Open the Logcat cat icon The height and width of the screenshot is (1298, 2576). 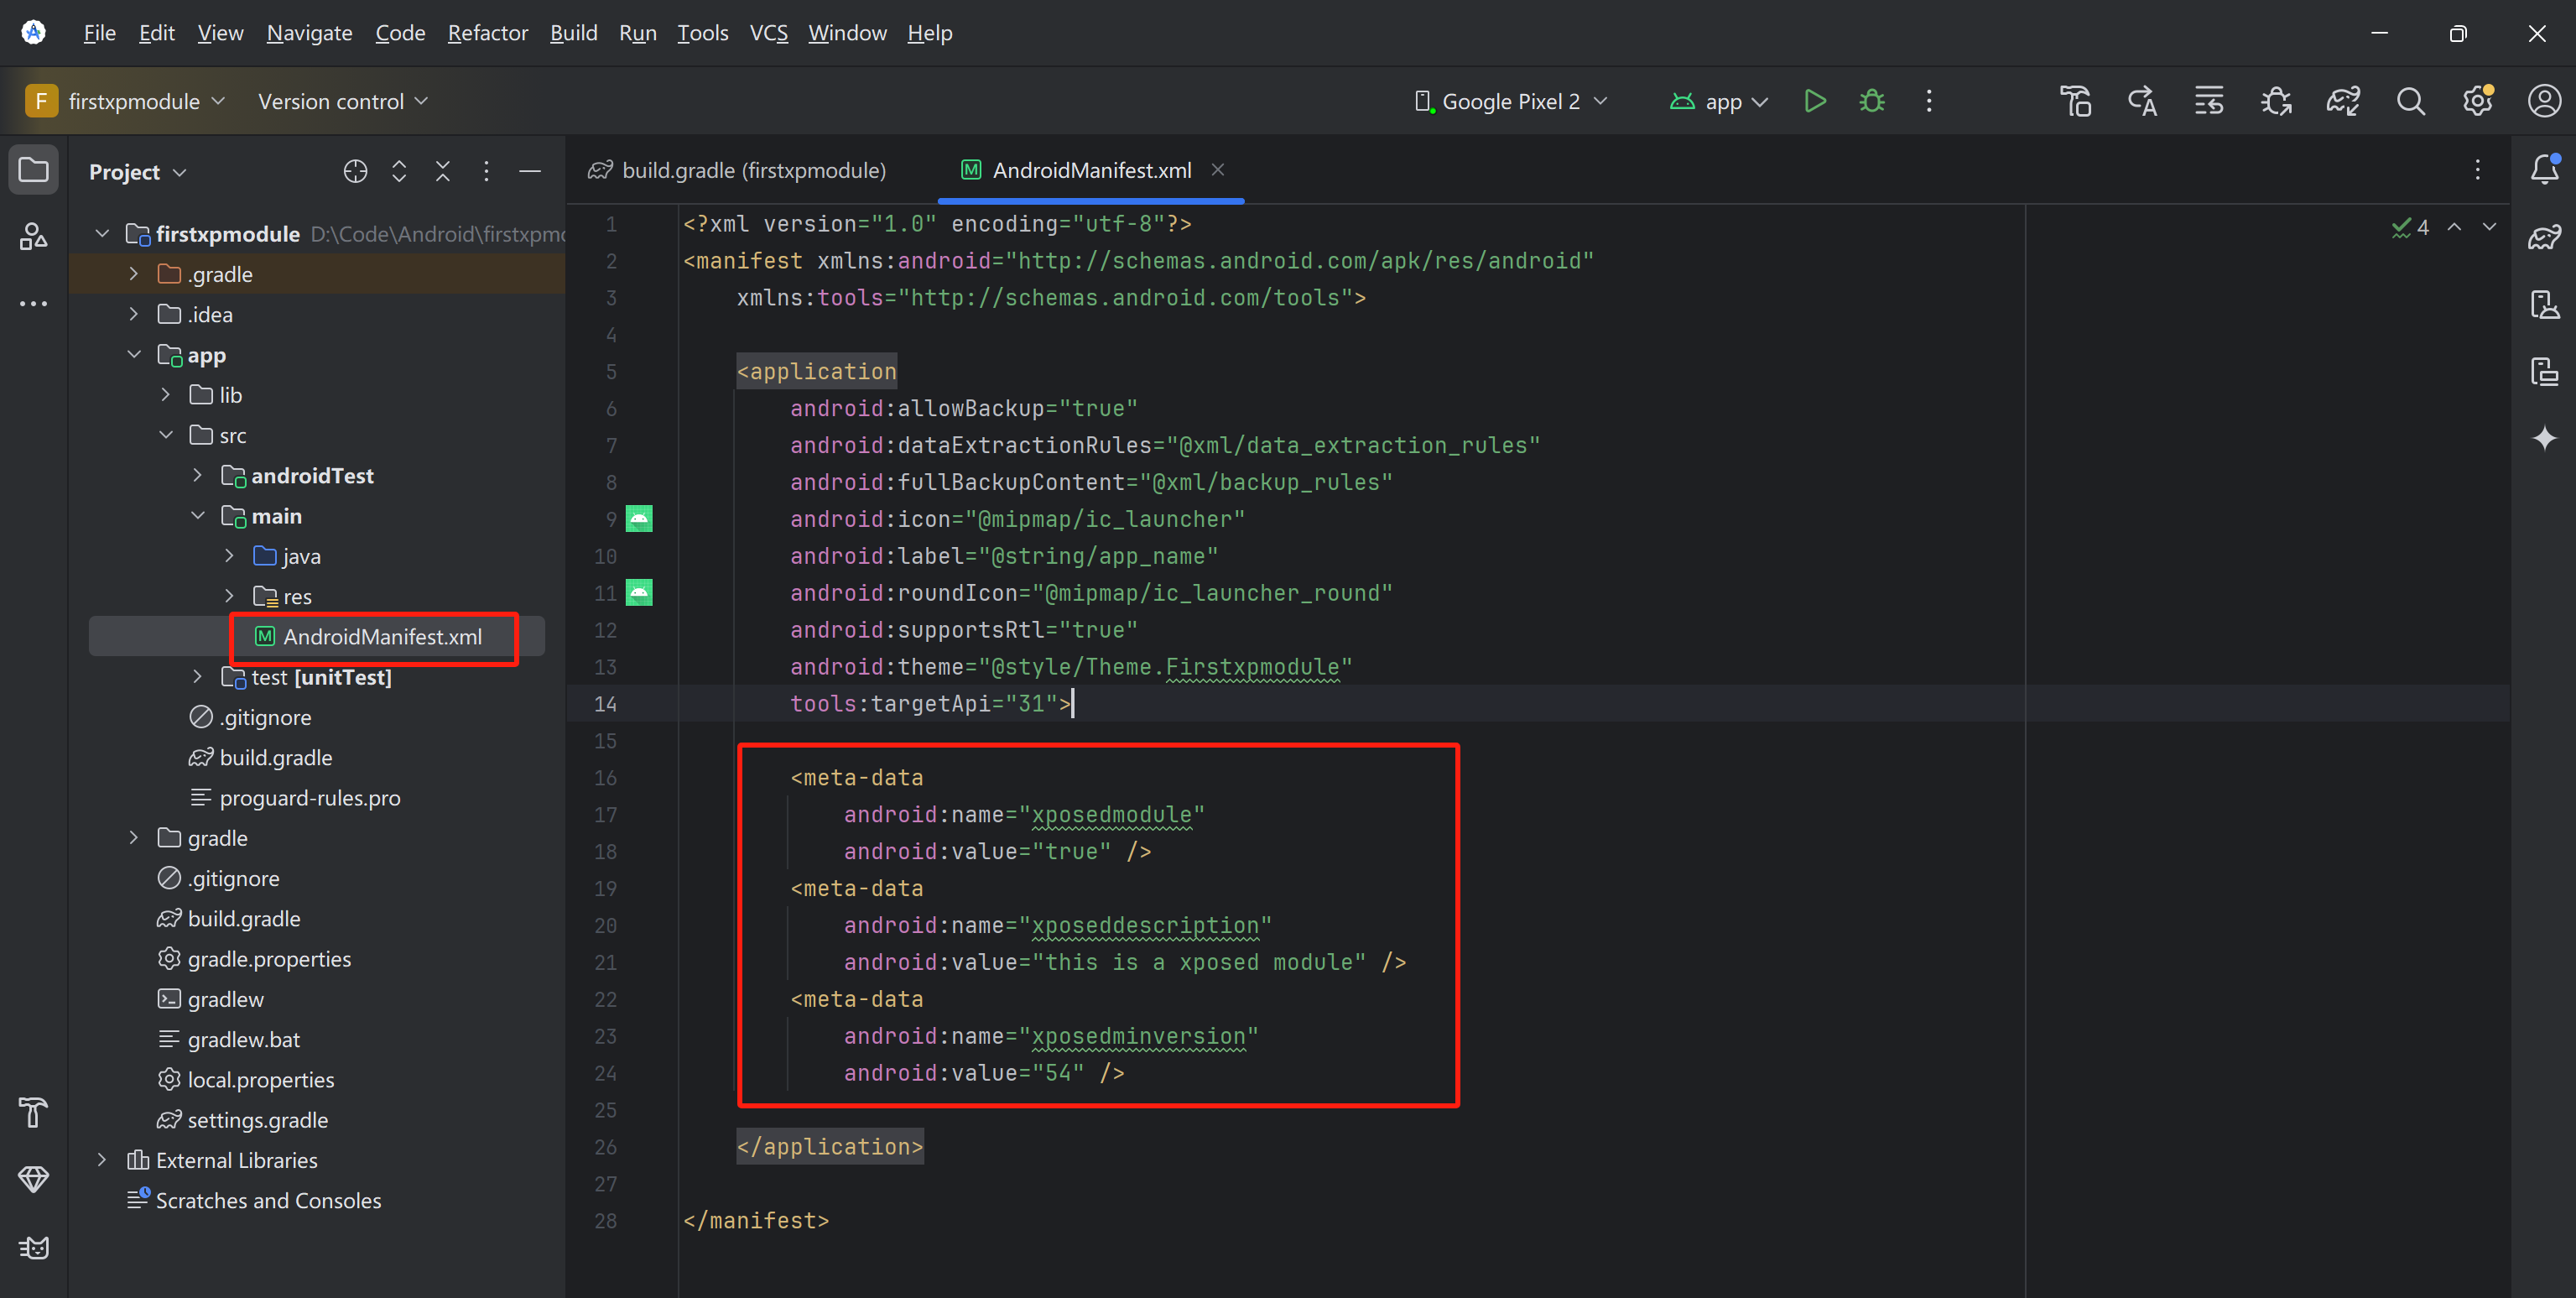[33, 1247]
